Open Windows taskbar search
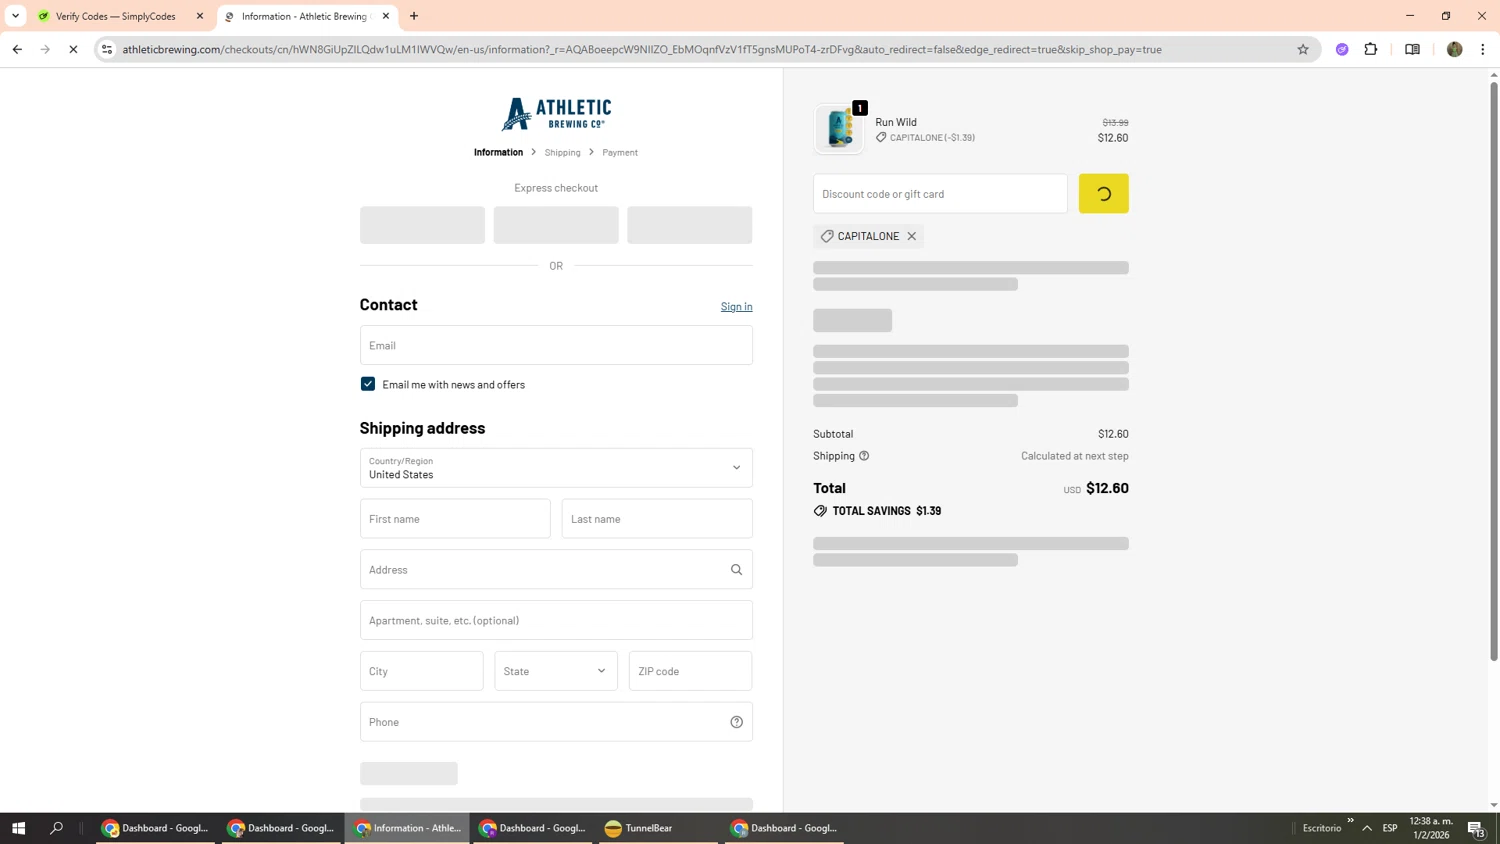 pos(56,828)
